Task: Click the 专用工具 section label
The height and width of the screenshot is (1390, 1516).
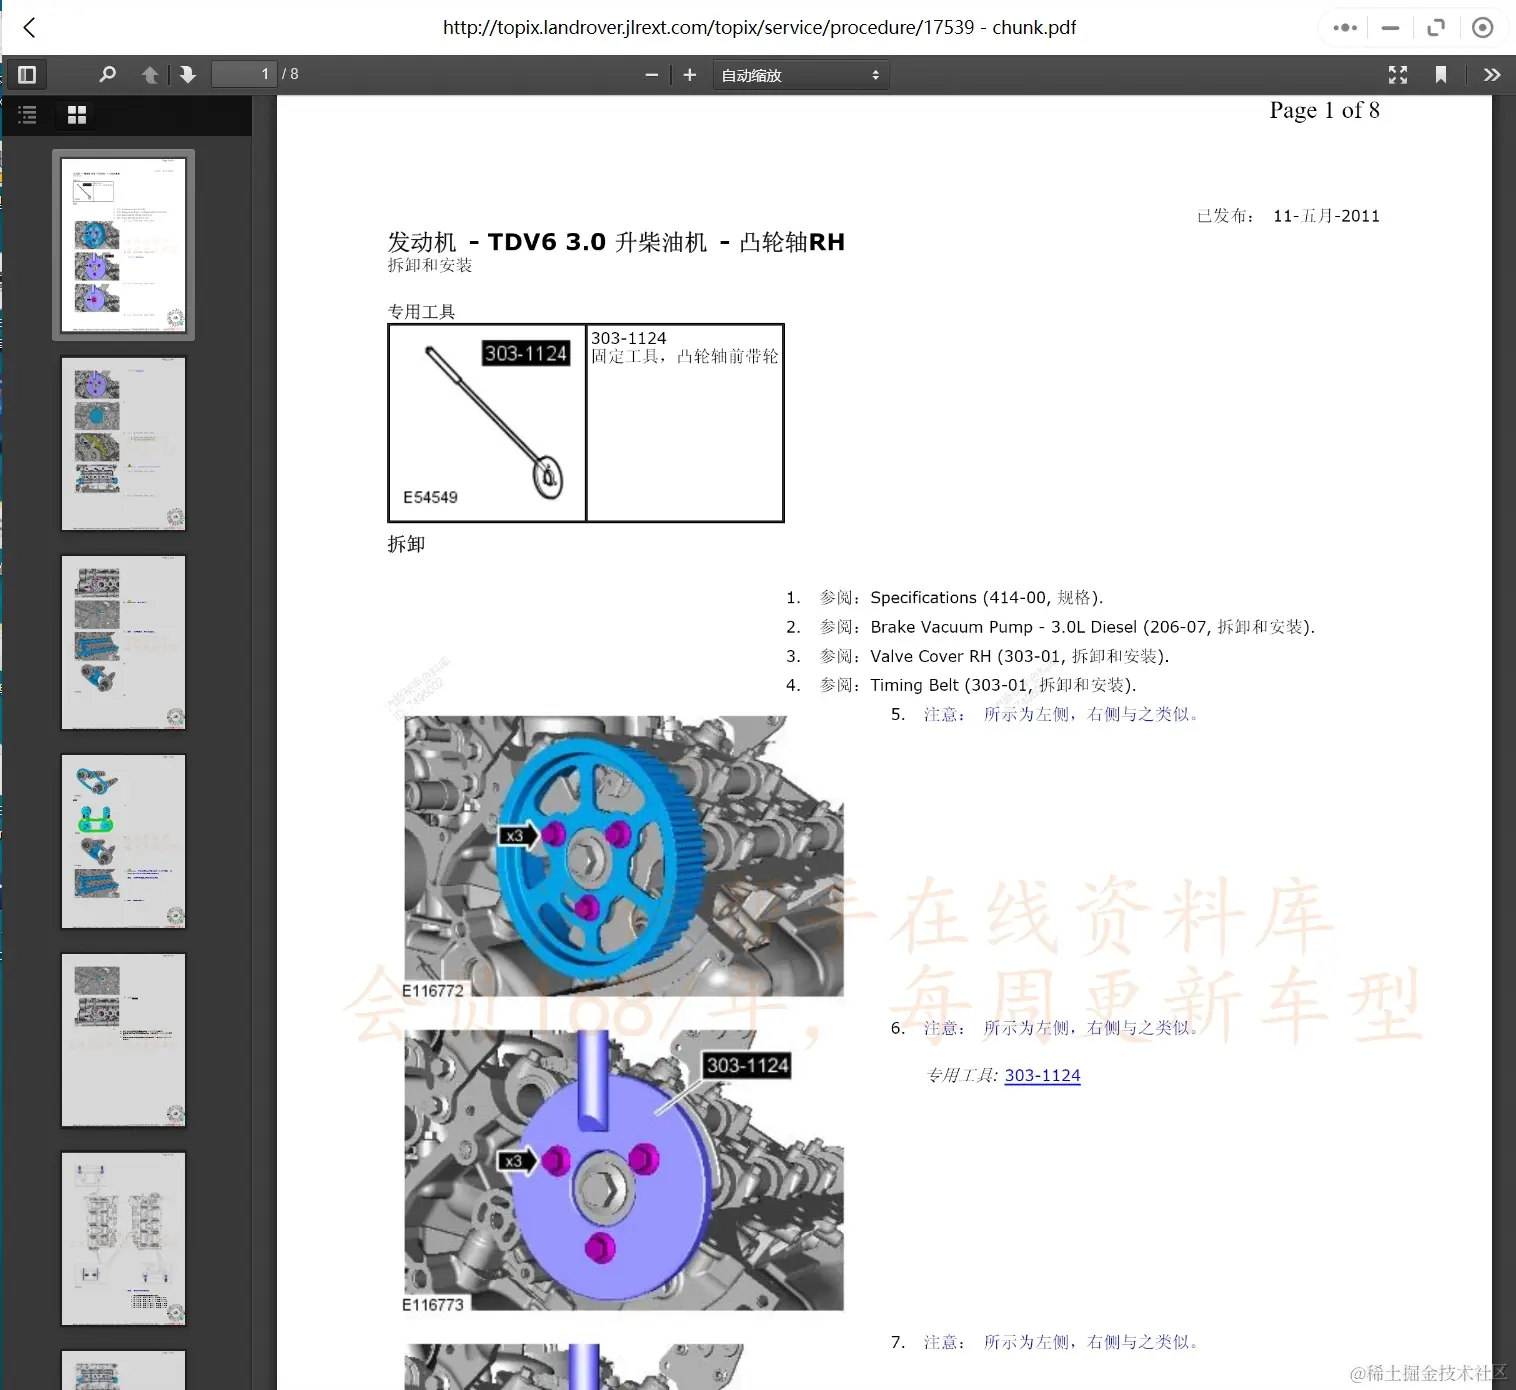Action: 421,312
